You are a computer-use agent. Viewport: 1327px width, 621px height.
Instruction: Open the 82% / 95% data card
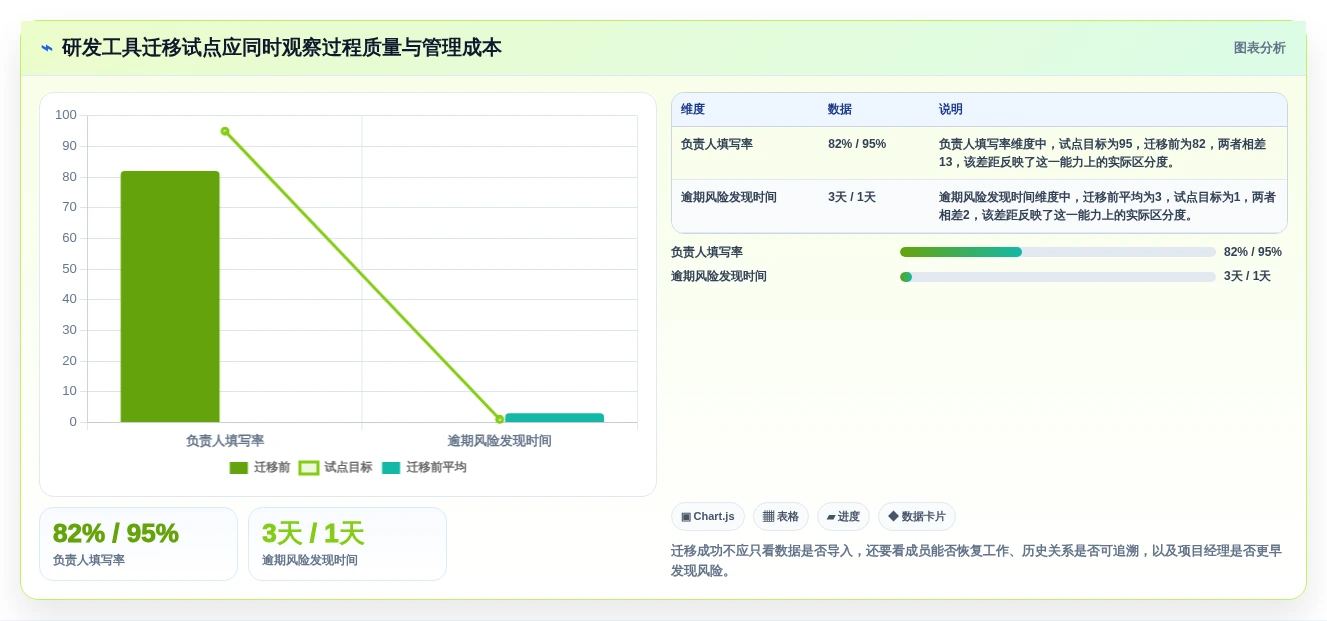pyautogui.click(x=138, y=544)
